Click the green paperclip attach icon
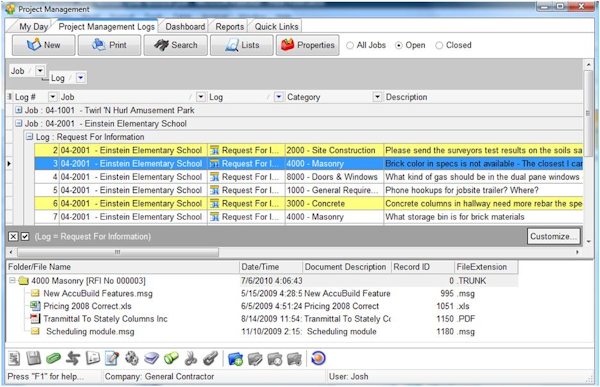Image resolution: width=600 pixels, height=387 pixels. pyautogui.click(x=54, y=359)
